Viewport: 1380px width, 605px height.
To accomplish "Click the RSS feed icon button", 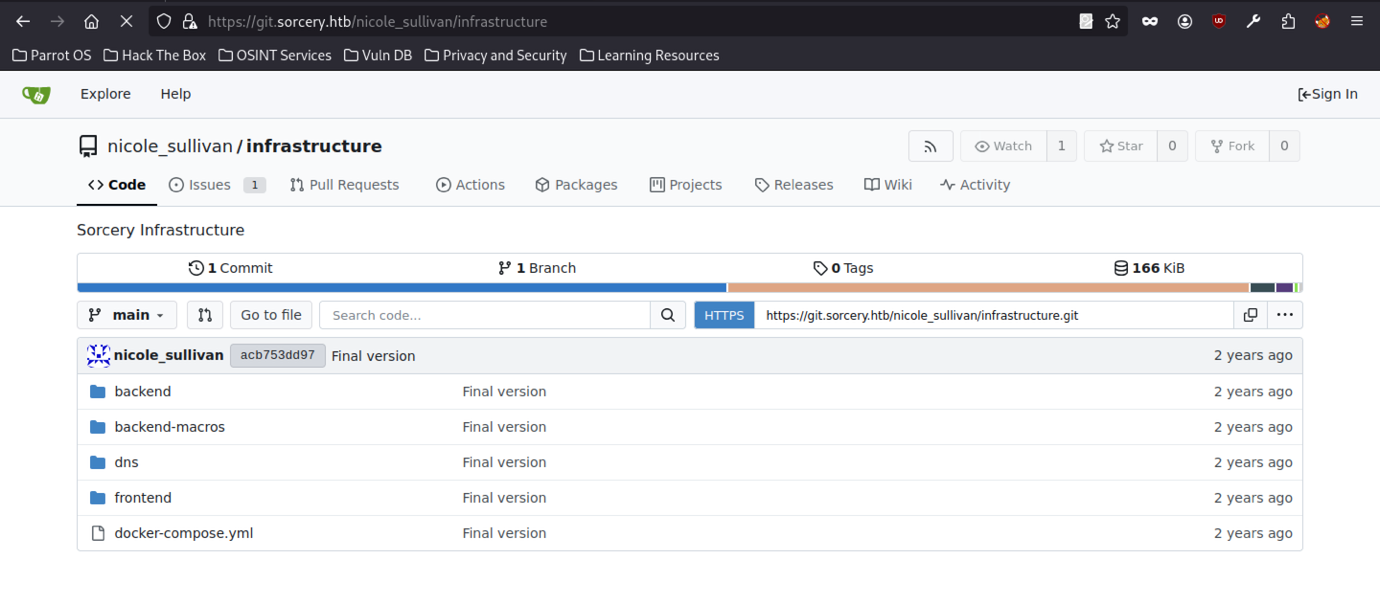I will tap(930, 146).
